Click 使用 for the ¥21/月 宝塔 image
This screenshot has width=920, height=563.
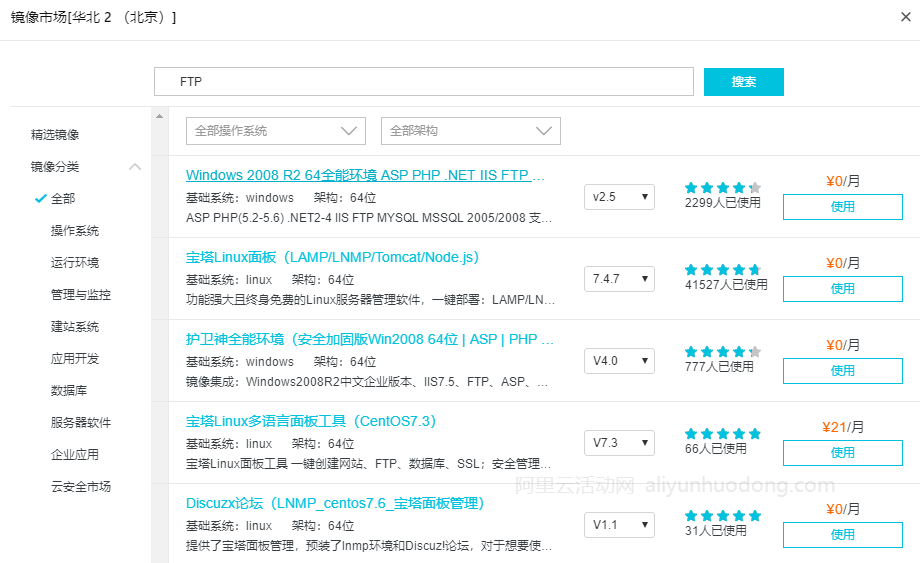843,453
